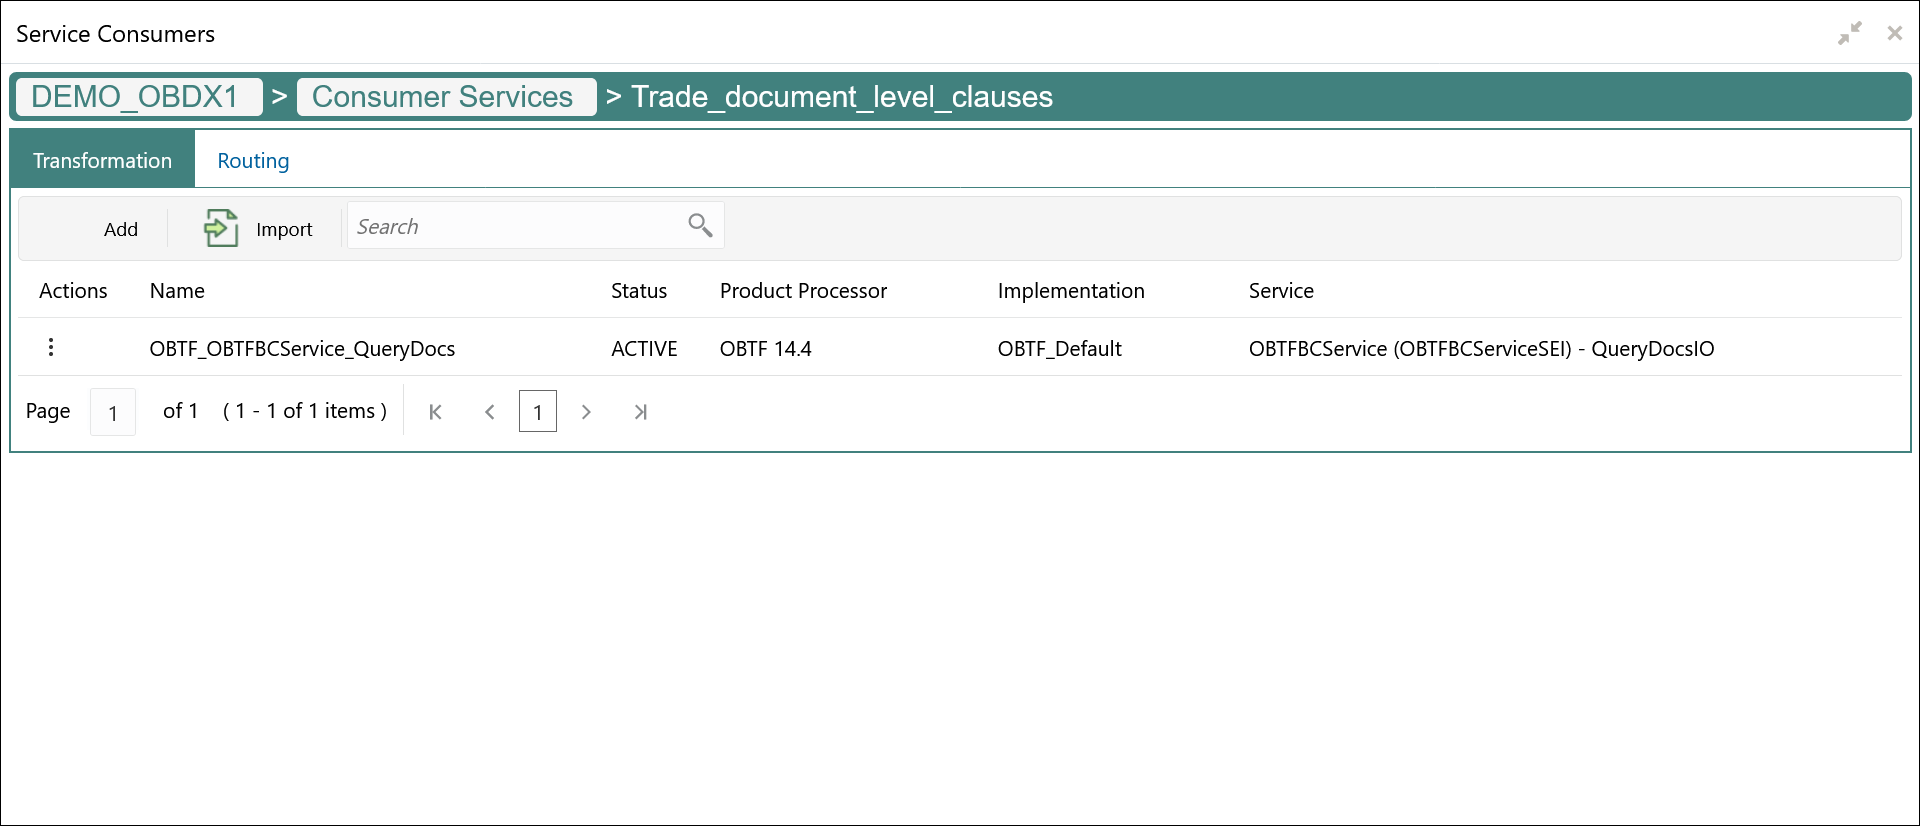Open the actions menu for OBTF_OBTFBCService_QueryDocs
The height and width of the screenshot is (826, 1920).
click(x=51, y=347)
